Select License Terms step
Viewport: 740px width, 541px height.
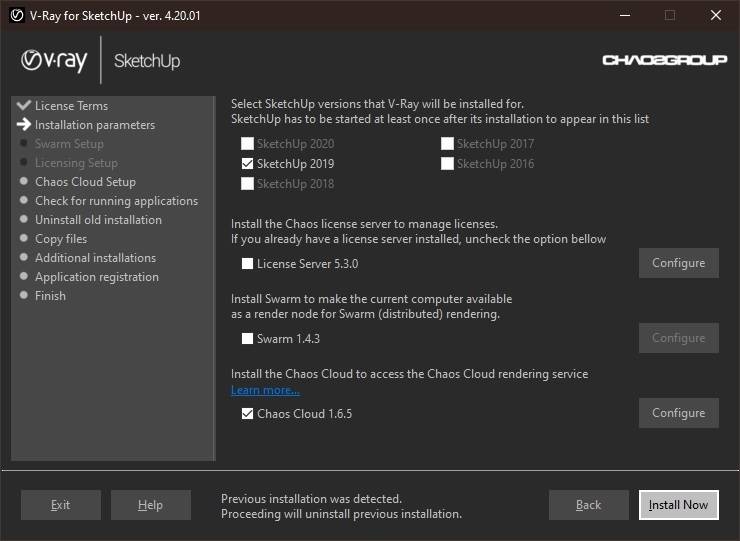(x=71, y=106)
